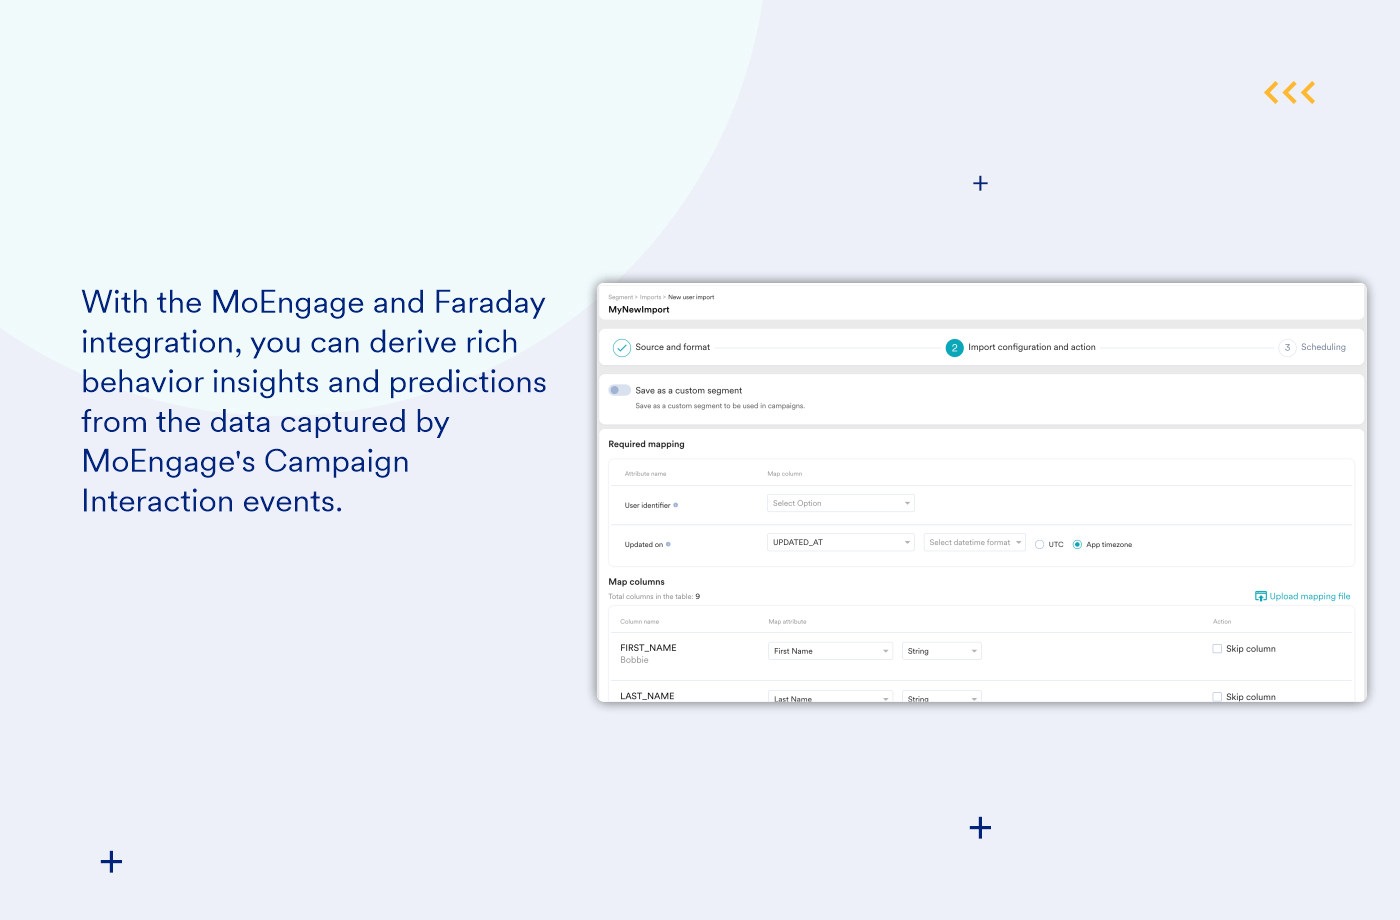This screenshot has height=920, width=1400.
Task: Click the step 3 Scheduling circle icon
Action: click(x=1287, y=348)
